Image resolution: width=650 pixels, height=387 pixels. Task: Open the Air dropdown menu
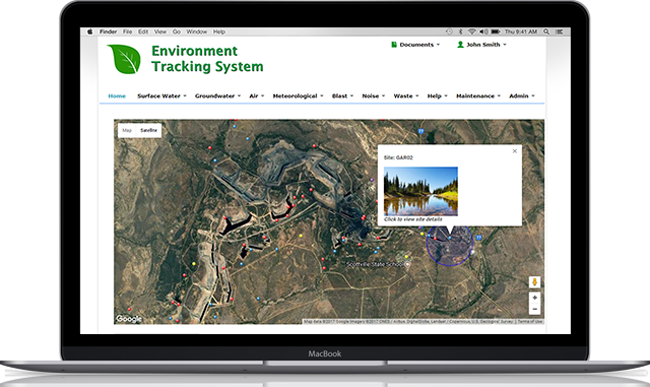coord(257,96)
